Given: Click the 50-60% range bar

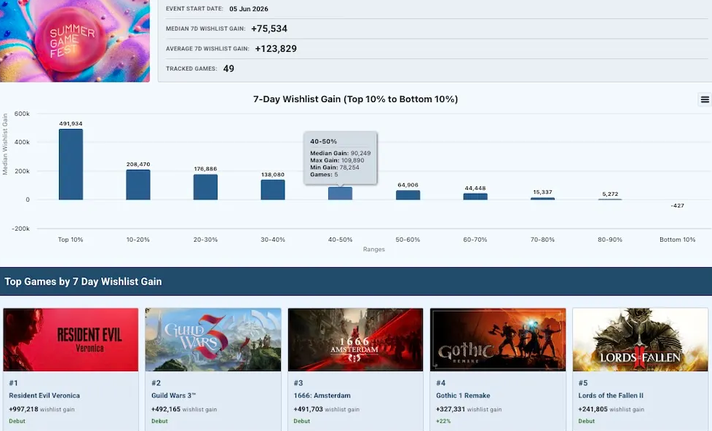Looking at the screenshot, I should click(408, 195).
